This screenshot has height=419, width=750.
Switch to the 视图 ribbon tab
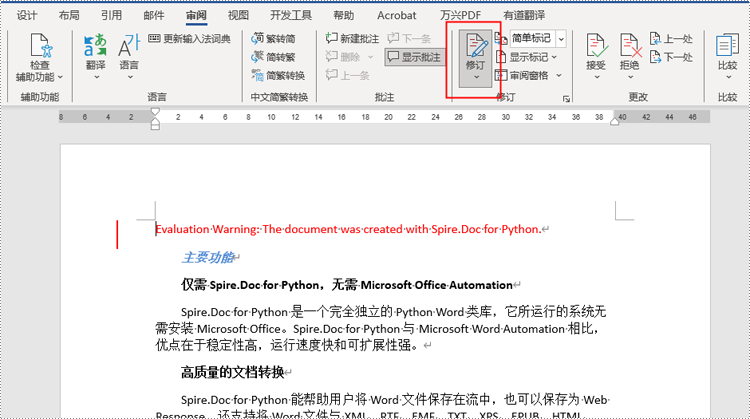point(238,15)
